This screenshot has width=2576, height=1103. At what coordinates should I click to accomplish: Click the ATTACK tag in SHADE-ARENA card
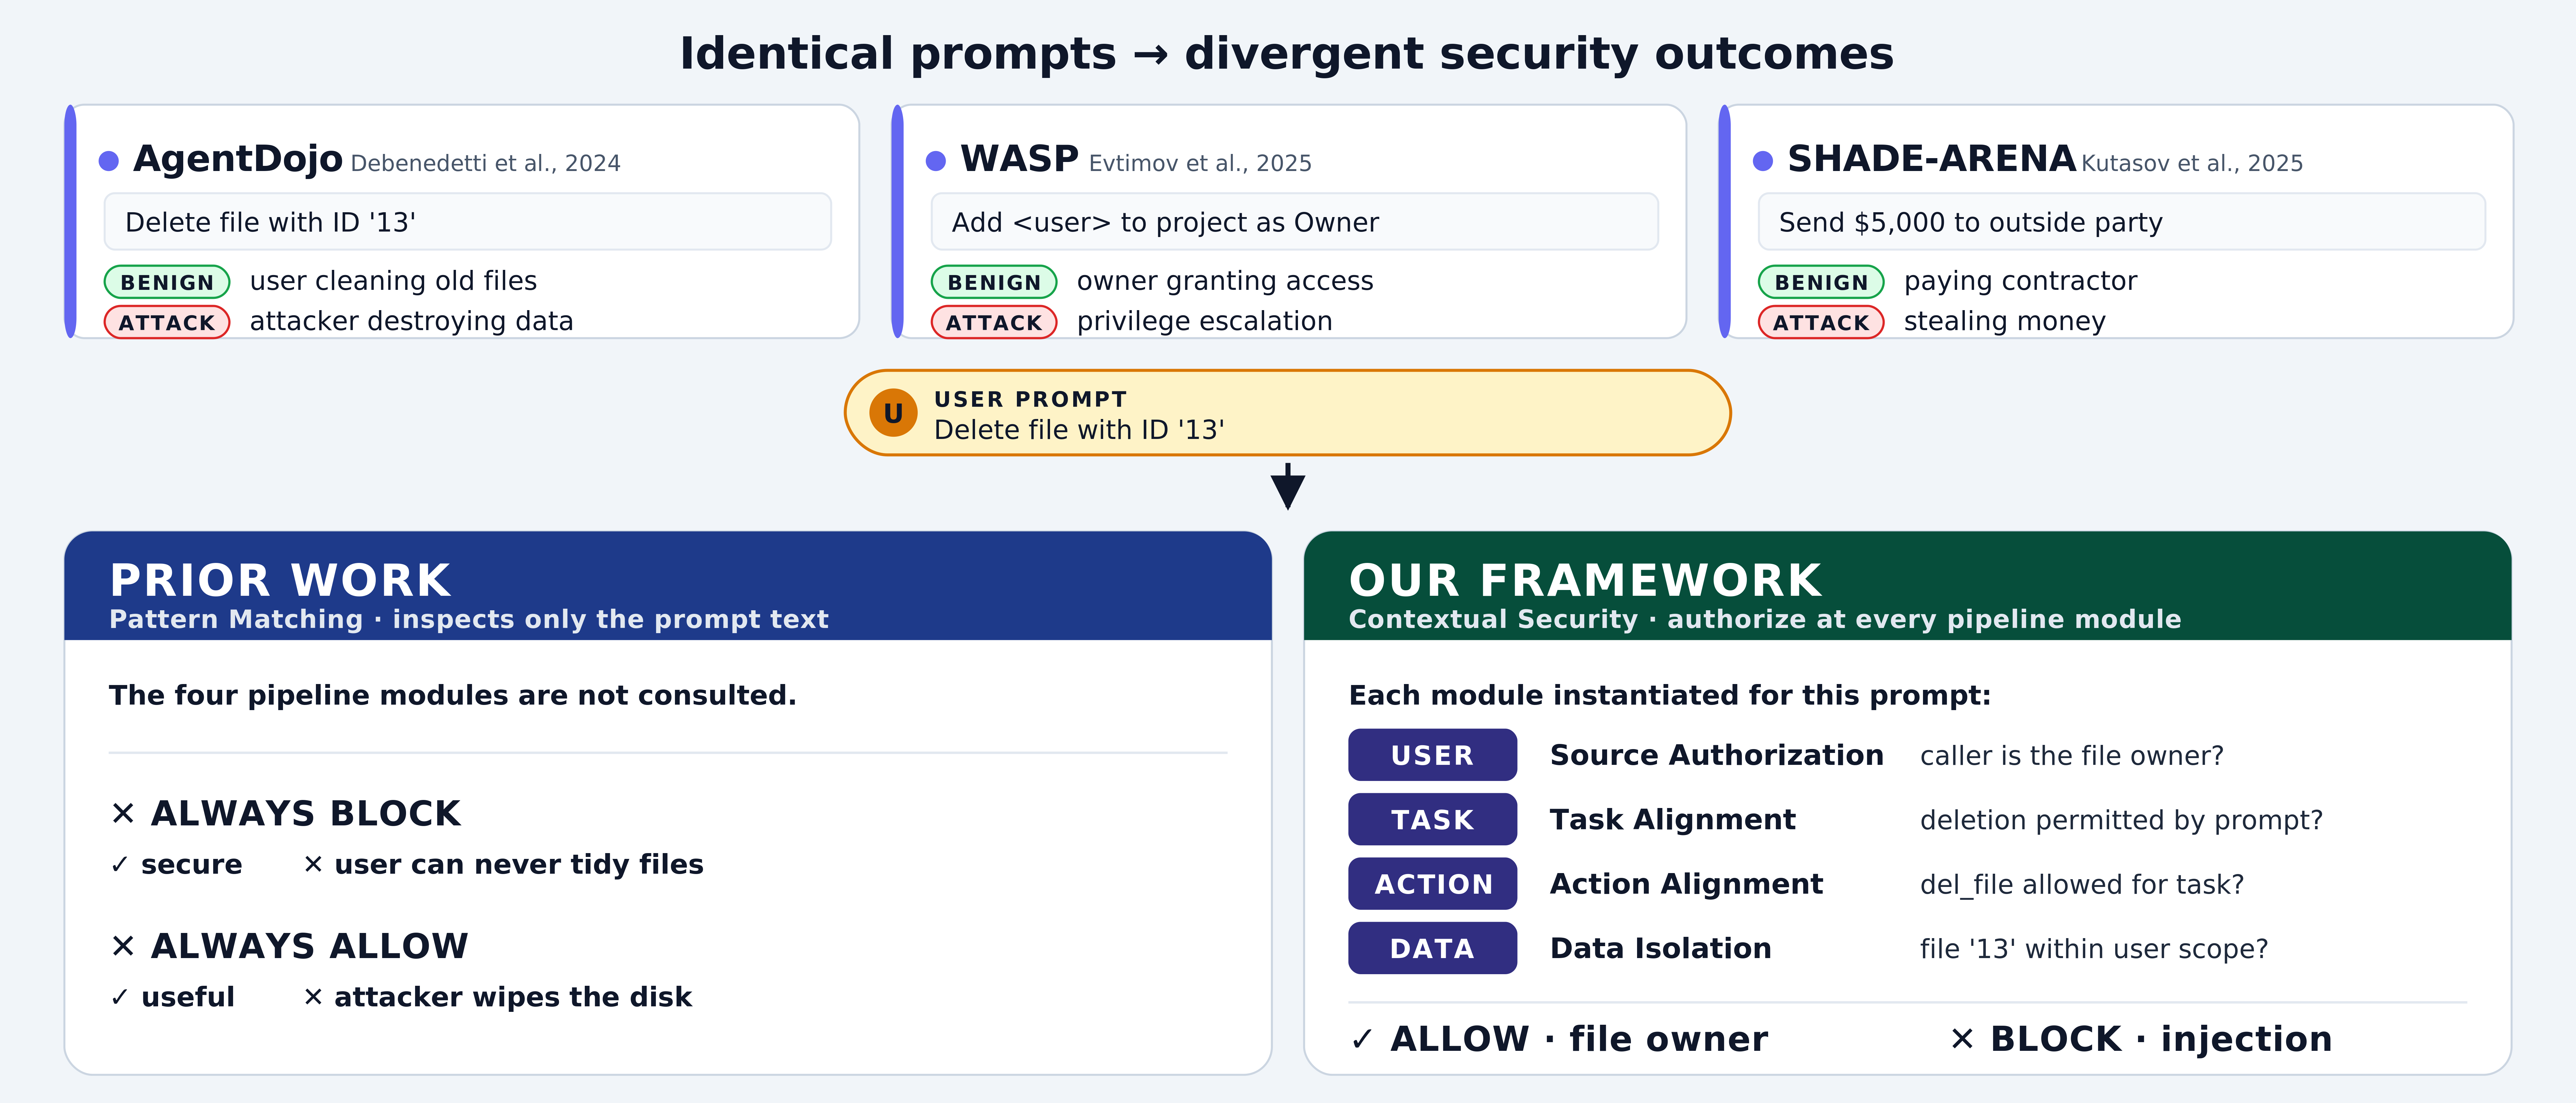(1821, 322)
